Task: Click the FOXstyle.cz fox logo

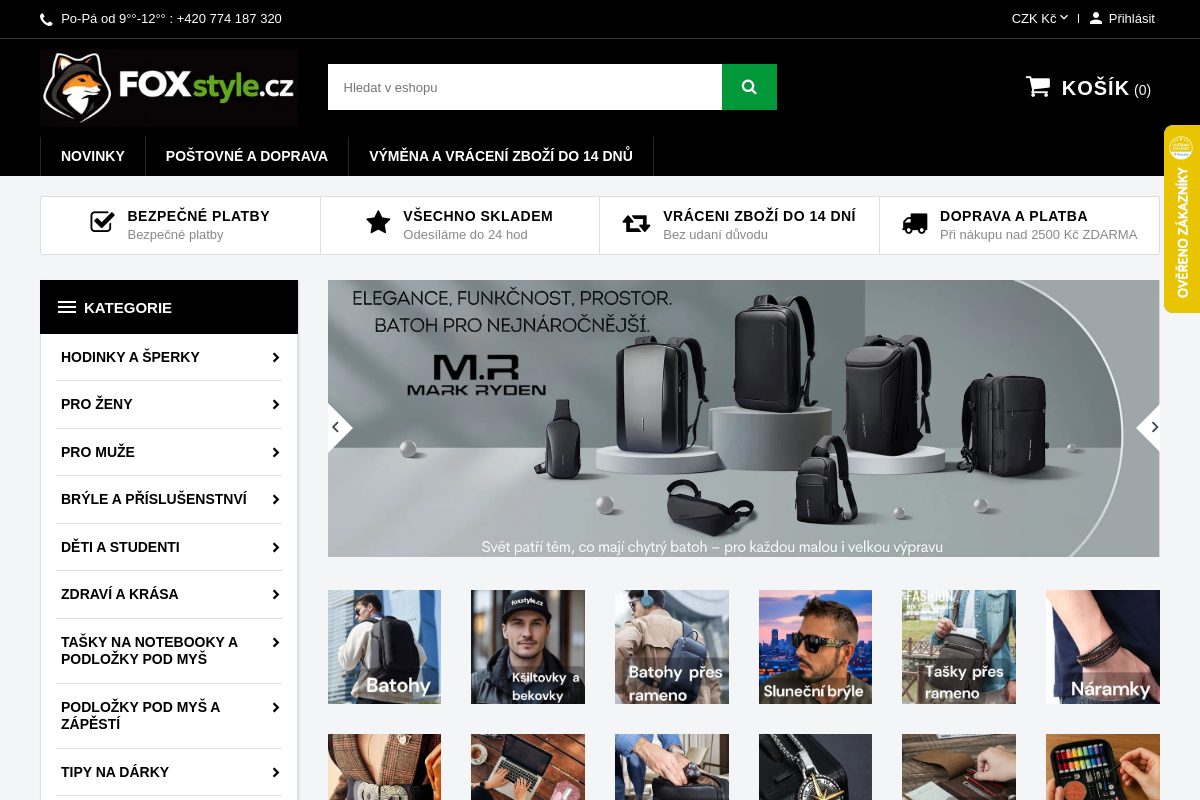Action: (169, 88)
